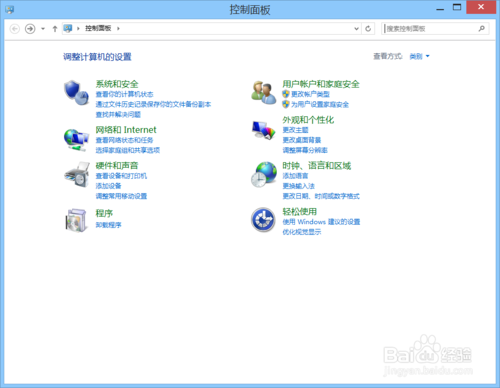This screenshot has width=500, height=388.
Task: Expand the chevron before 控制面板 breadcrumb
Action: [x=78, y=29]
